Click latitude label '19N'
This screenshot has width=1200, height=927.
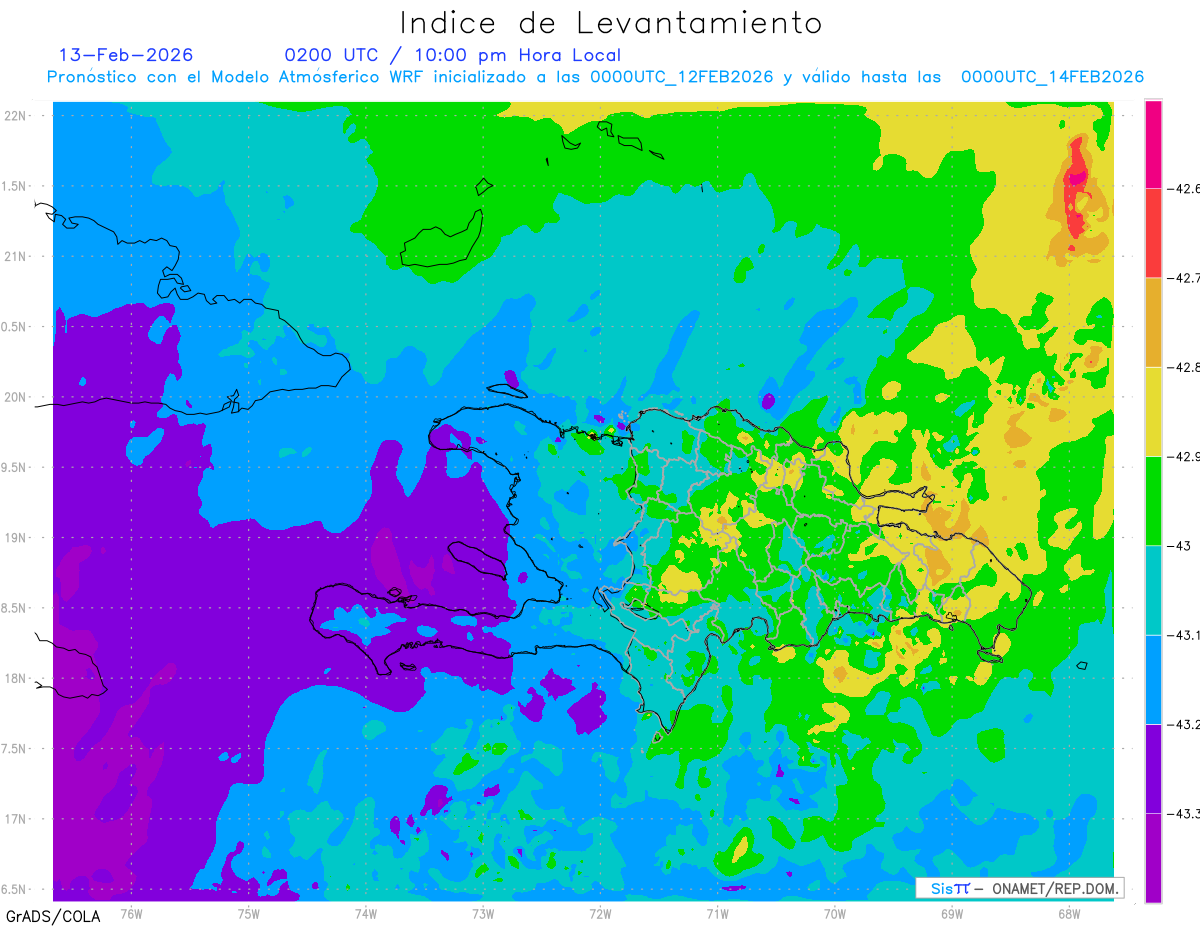coord(16,538)
